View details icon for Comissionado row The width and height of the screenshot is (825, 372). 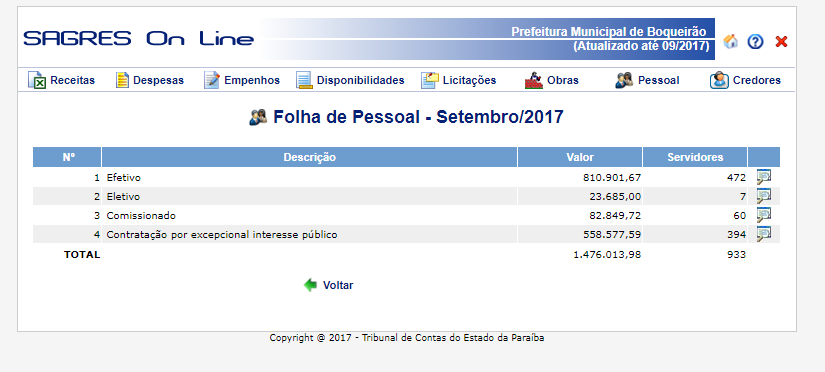click(763, 215)
